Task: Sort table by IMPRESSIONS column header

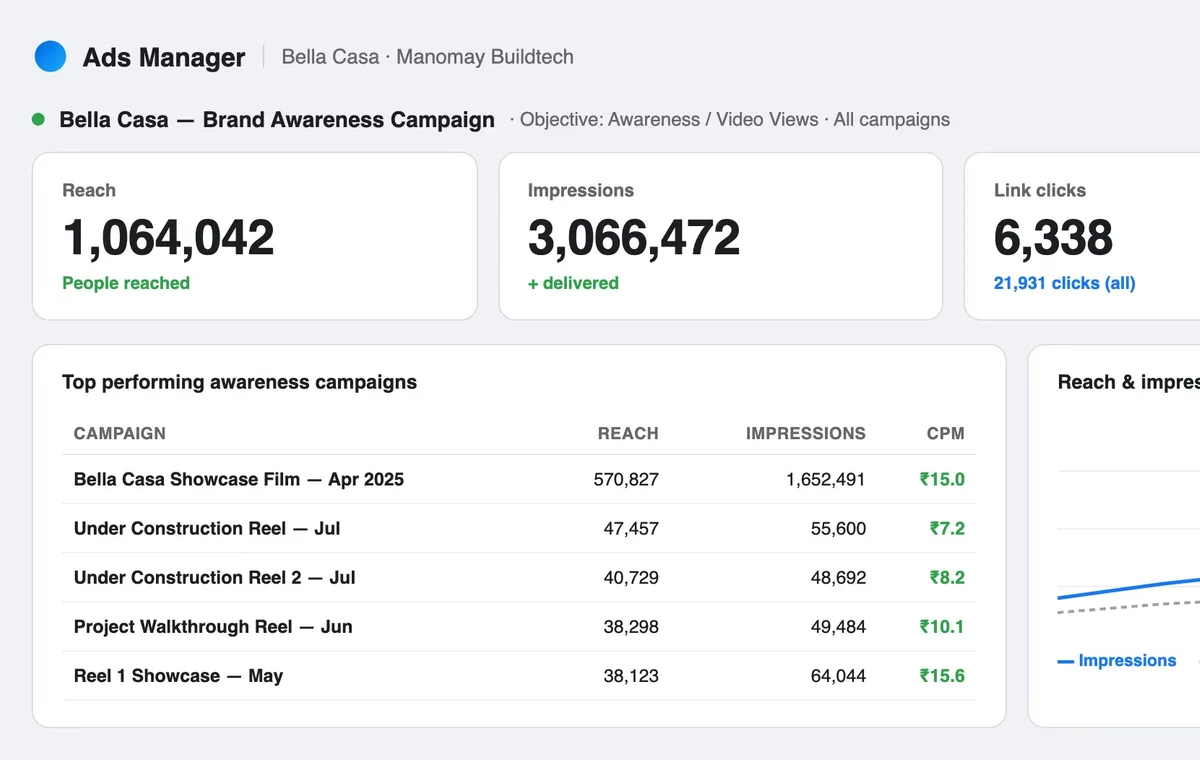Action: point(806,433)
